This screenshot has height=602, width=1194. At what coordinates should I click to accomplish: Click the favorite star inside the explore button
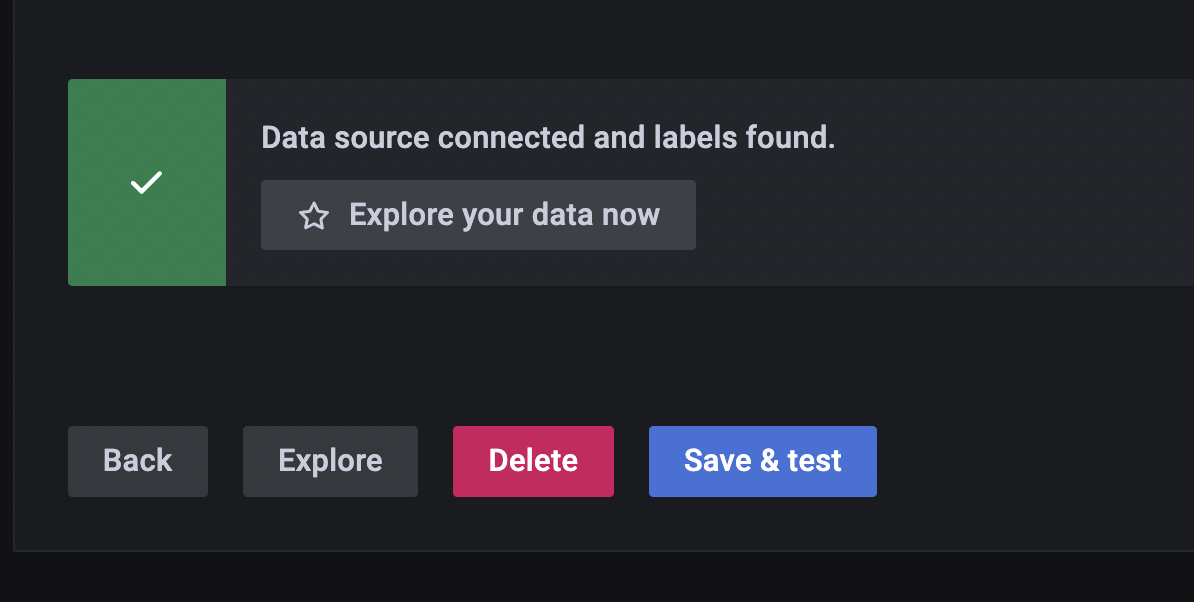[313, 215]
